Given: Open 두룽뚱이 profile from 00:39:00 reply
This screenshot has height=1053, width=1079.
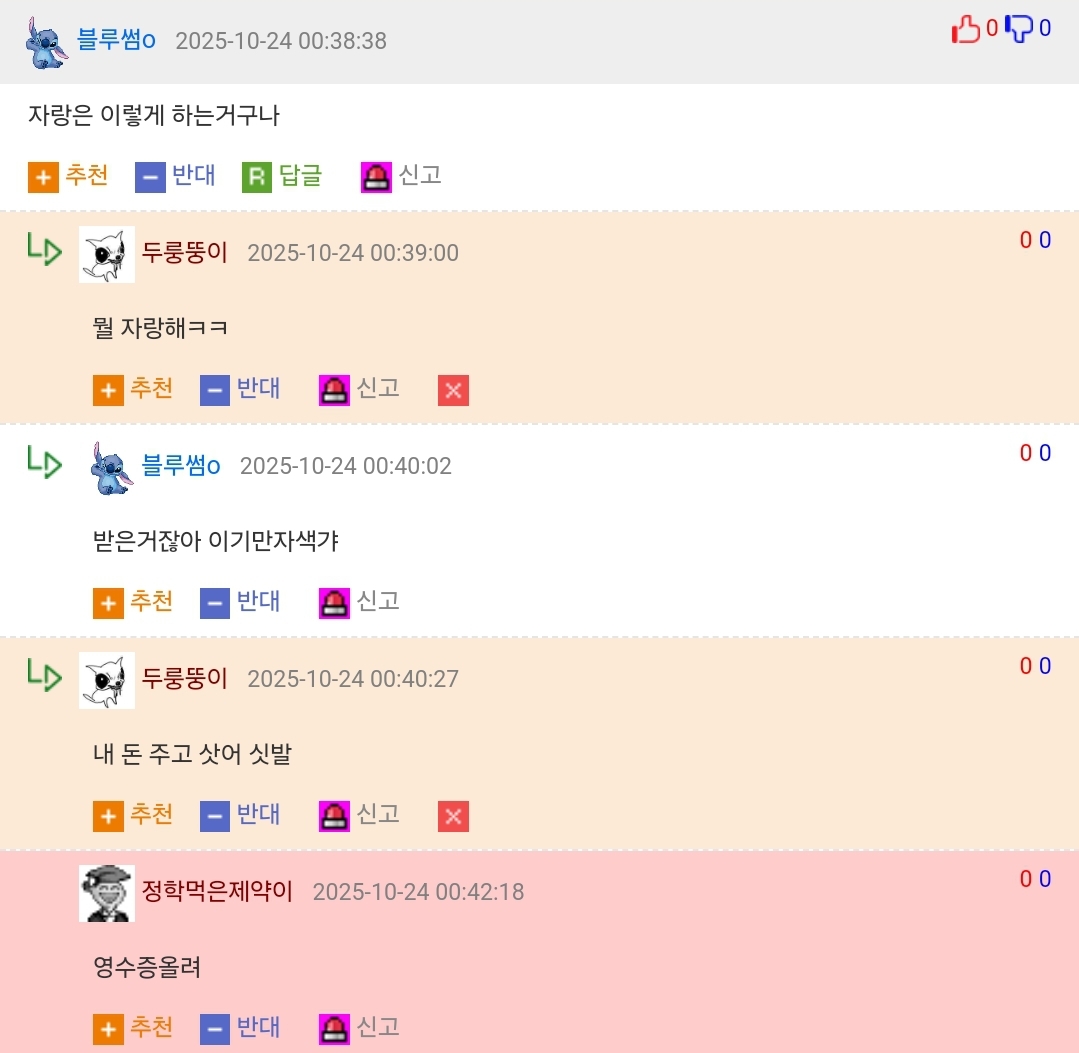Looking at the screenshot, I should pos(184,253).
